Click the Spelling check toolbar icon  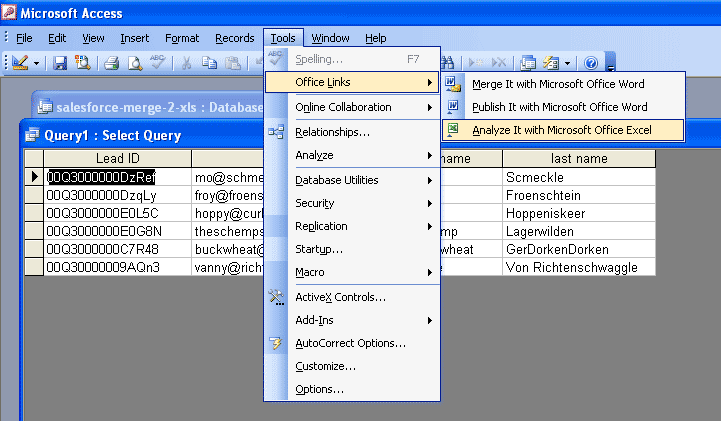click(158, 62)
